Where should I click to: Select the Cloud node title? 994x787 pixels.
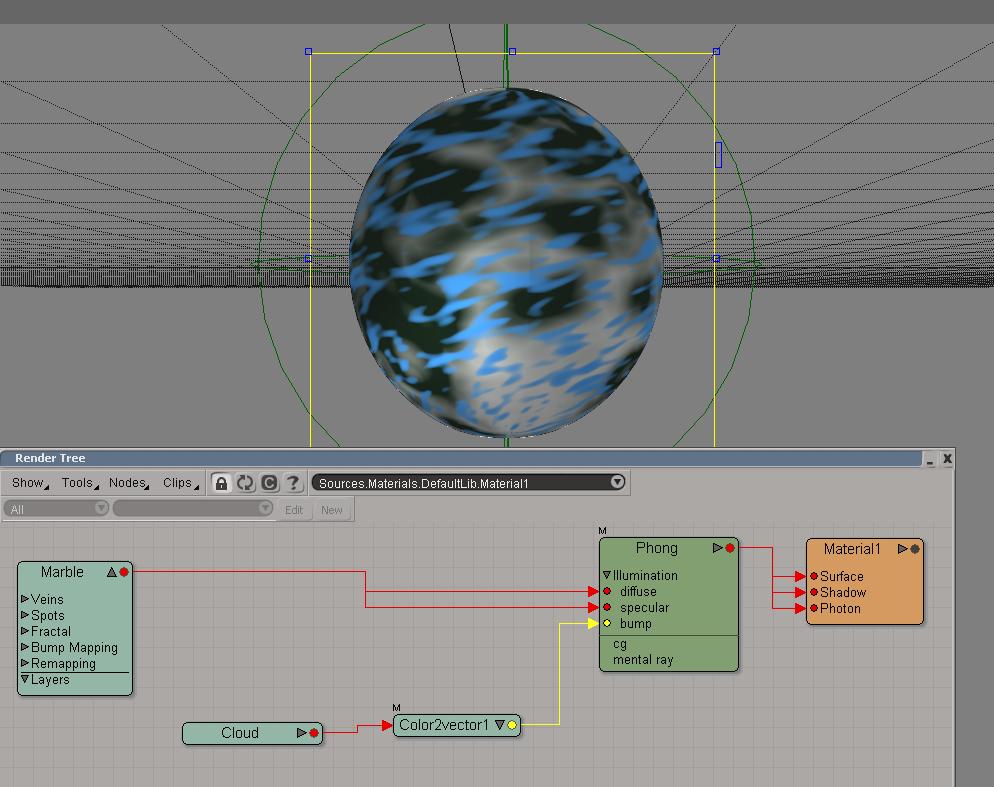(x=240, y=733)
